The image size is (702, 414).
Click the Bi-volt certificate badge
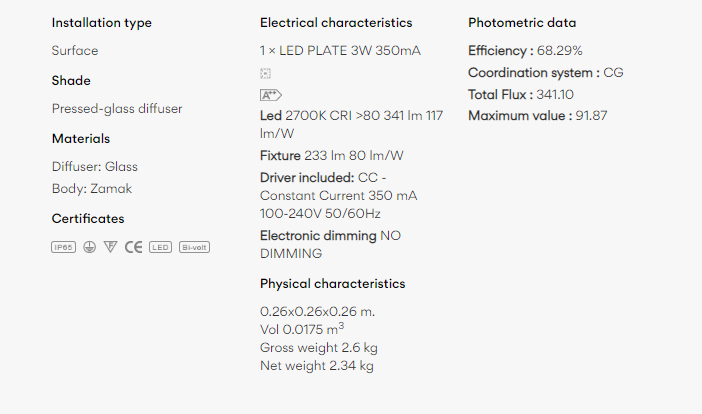(x=194, y=247)
